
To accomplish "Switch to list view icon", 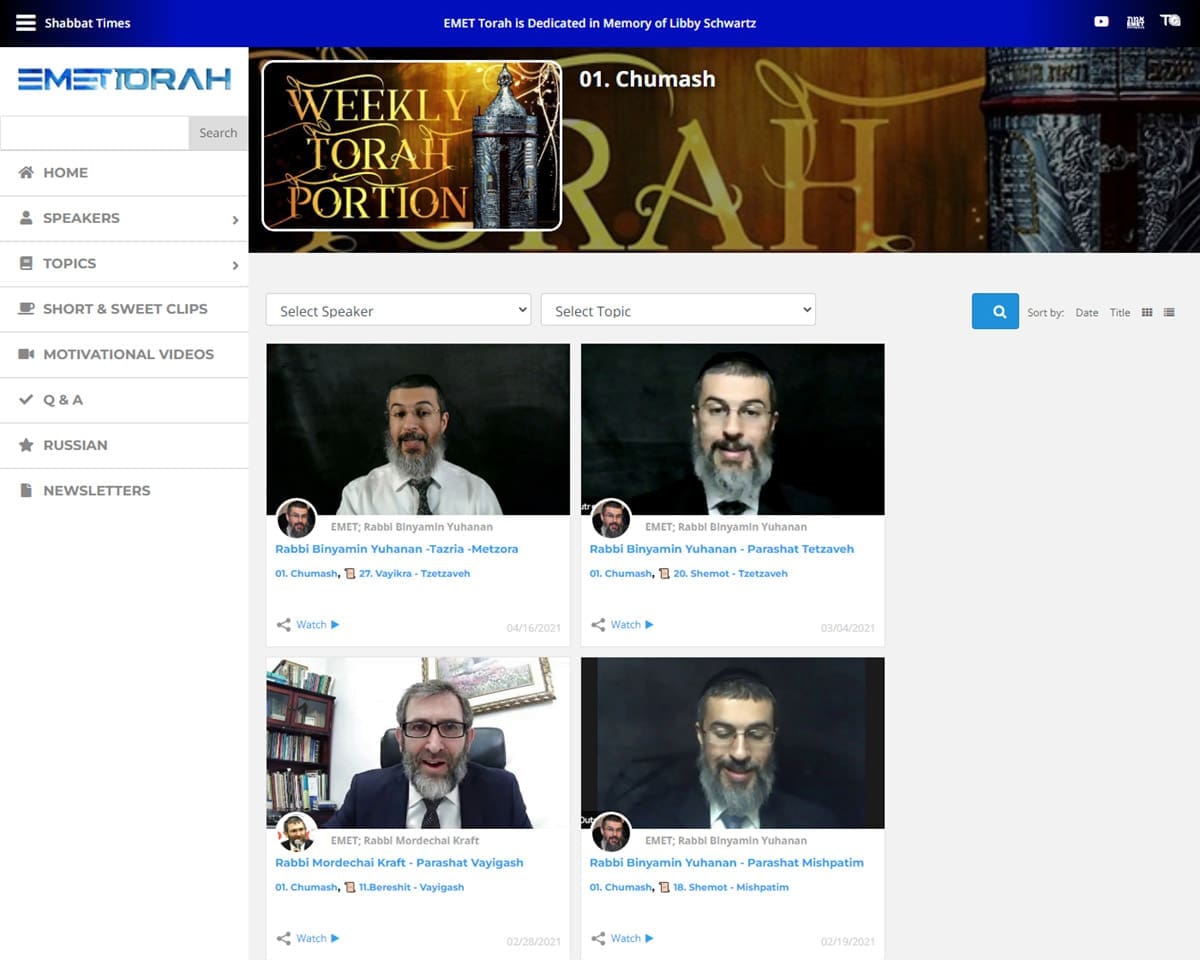I will pyautogui.click(x=1169, y=312).
